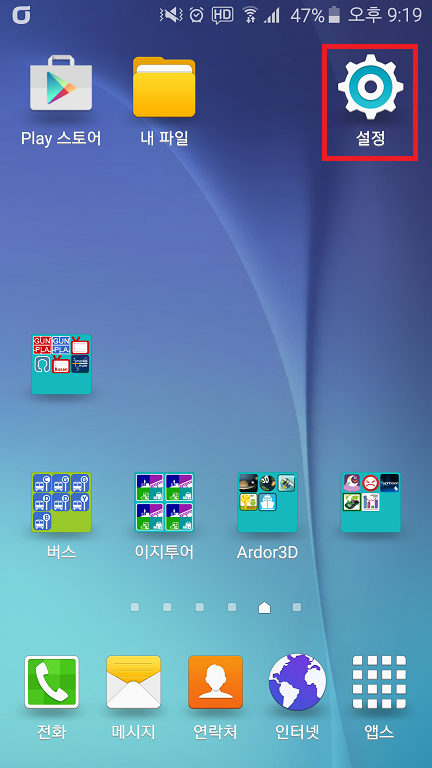Tap the 인터넷 label

coord(297,732)
